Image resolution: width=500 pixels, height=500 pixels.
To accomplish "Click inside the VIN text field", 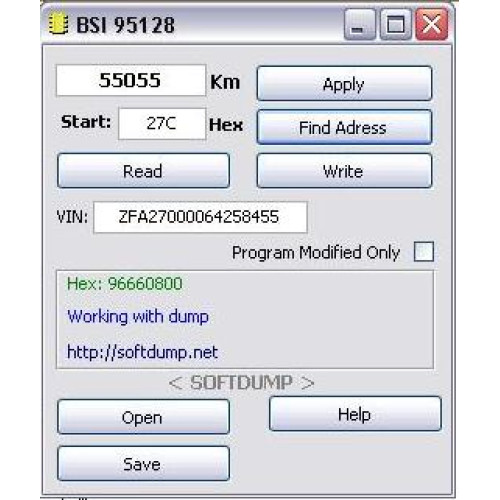I will [200, 217].
